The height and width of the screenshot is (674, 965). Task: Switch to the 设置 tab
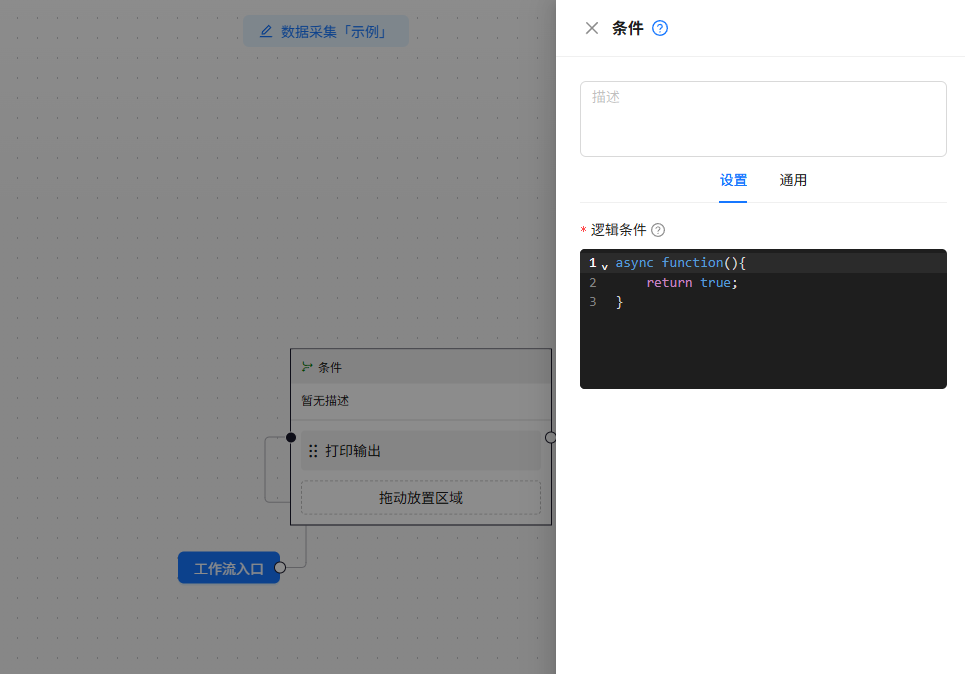[733, 180]
